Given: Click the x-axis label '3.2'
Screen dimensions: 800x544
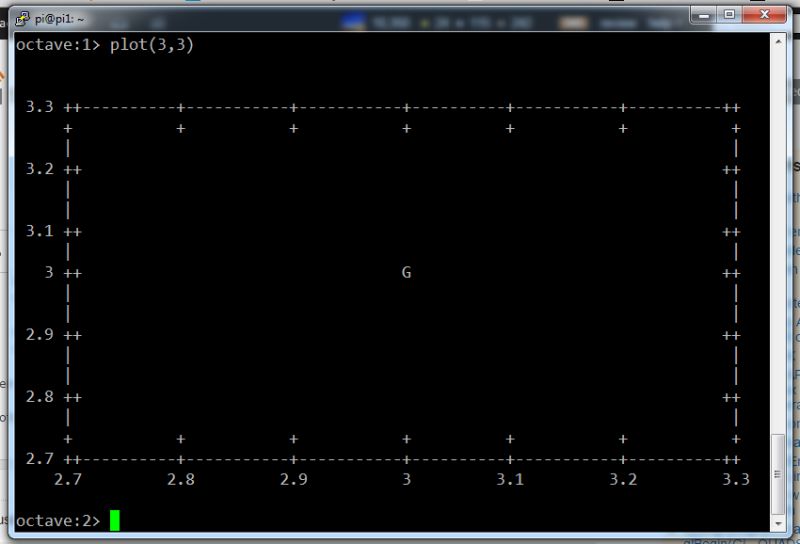Looking at the screenshot, I should click(623, 480).
